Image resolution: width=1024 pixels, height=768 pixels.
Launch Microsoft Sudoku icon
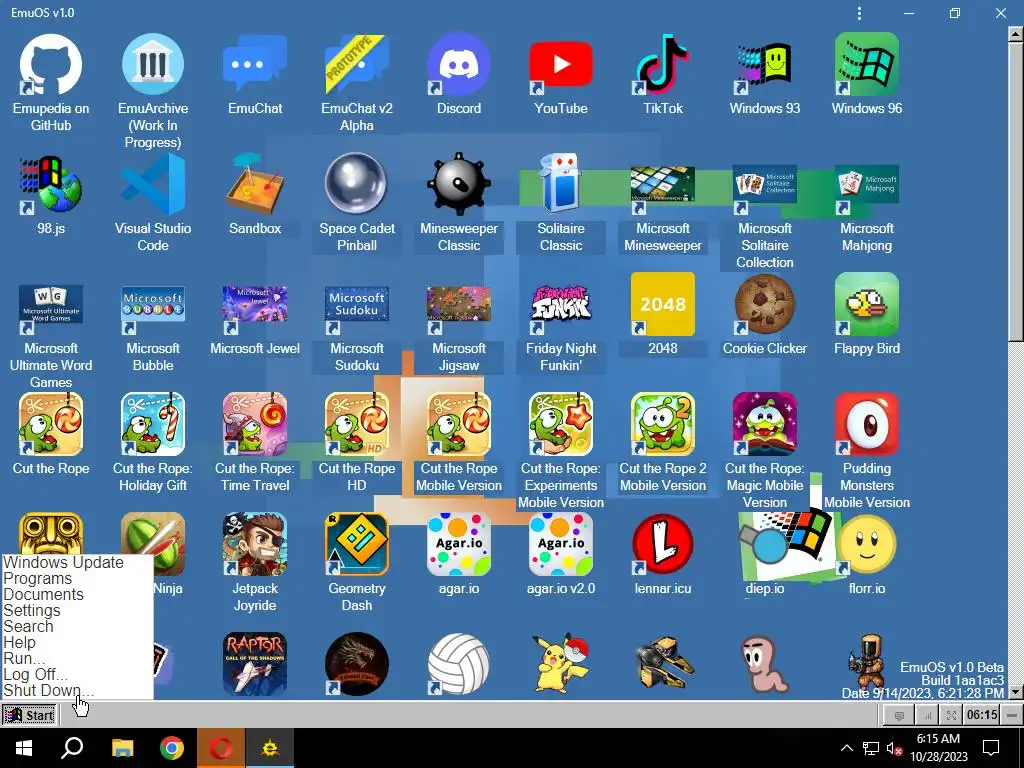click(x=357, y=305)
